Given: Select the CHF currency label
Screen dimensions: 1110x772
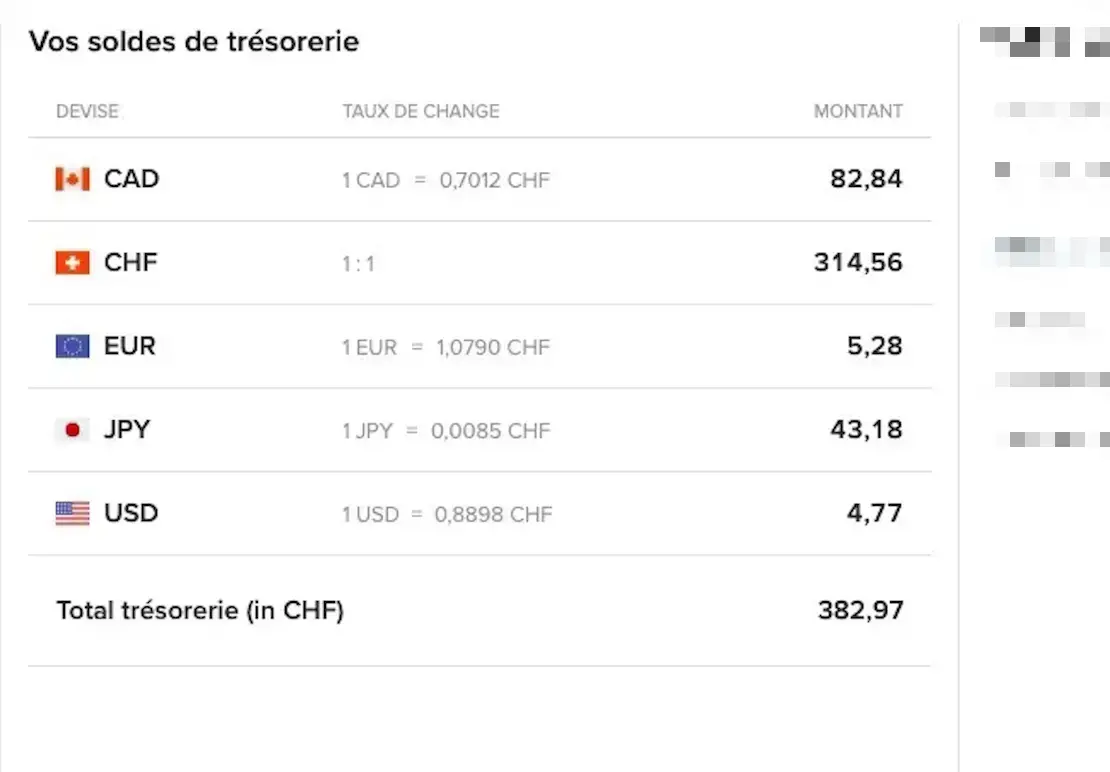Looking at the screenshot, I should pos(131,263).
